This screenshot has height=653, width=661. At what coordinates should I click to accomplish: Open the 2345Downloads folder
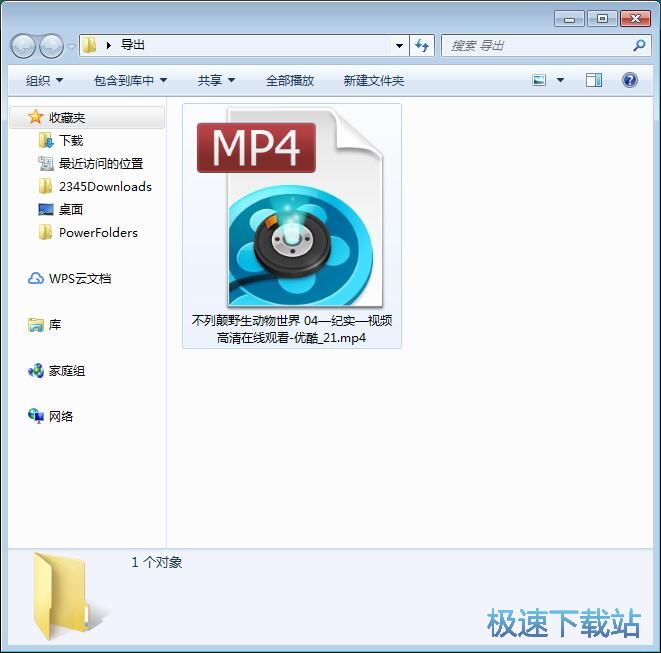click(x=105, y=186)
